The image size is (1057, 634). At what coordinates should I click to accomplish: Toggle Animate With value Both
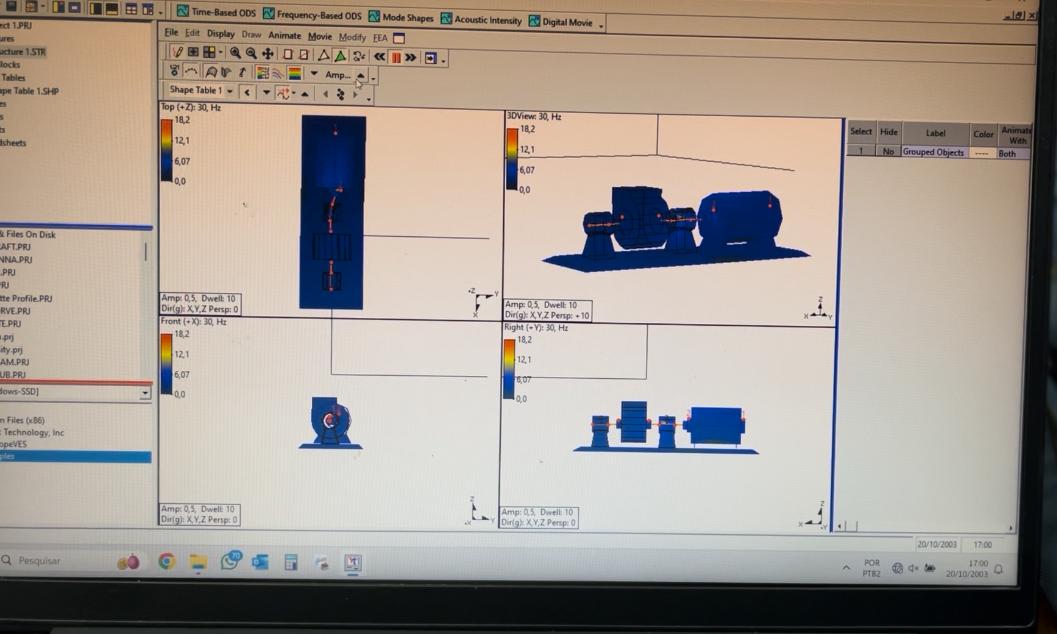click(x=1010, y=154)
